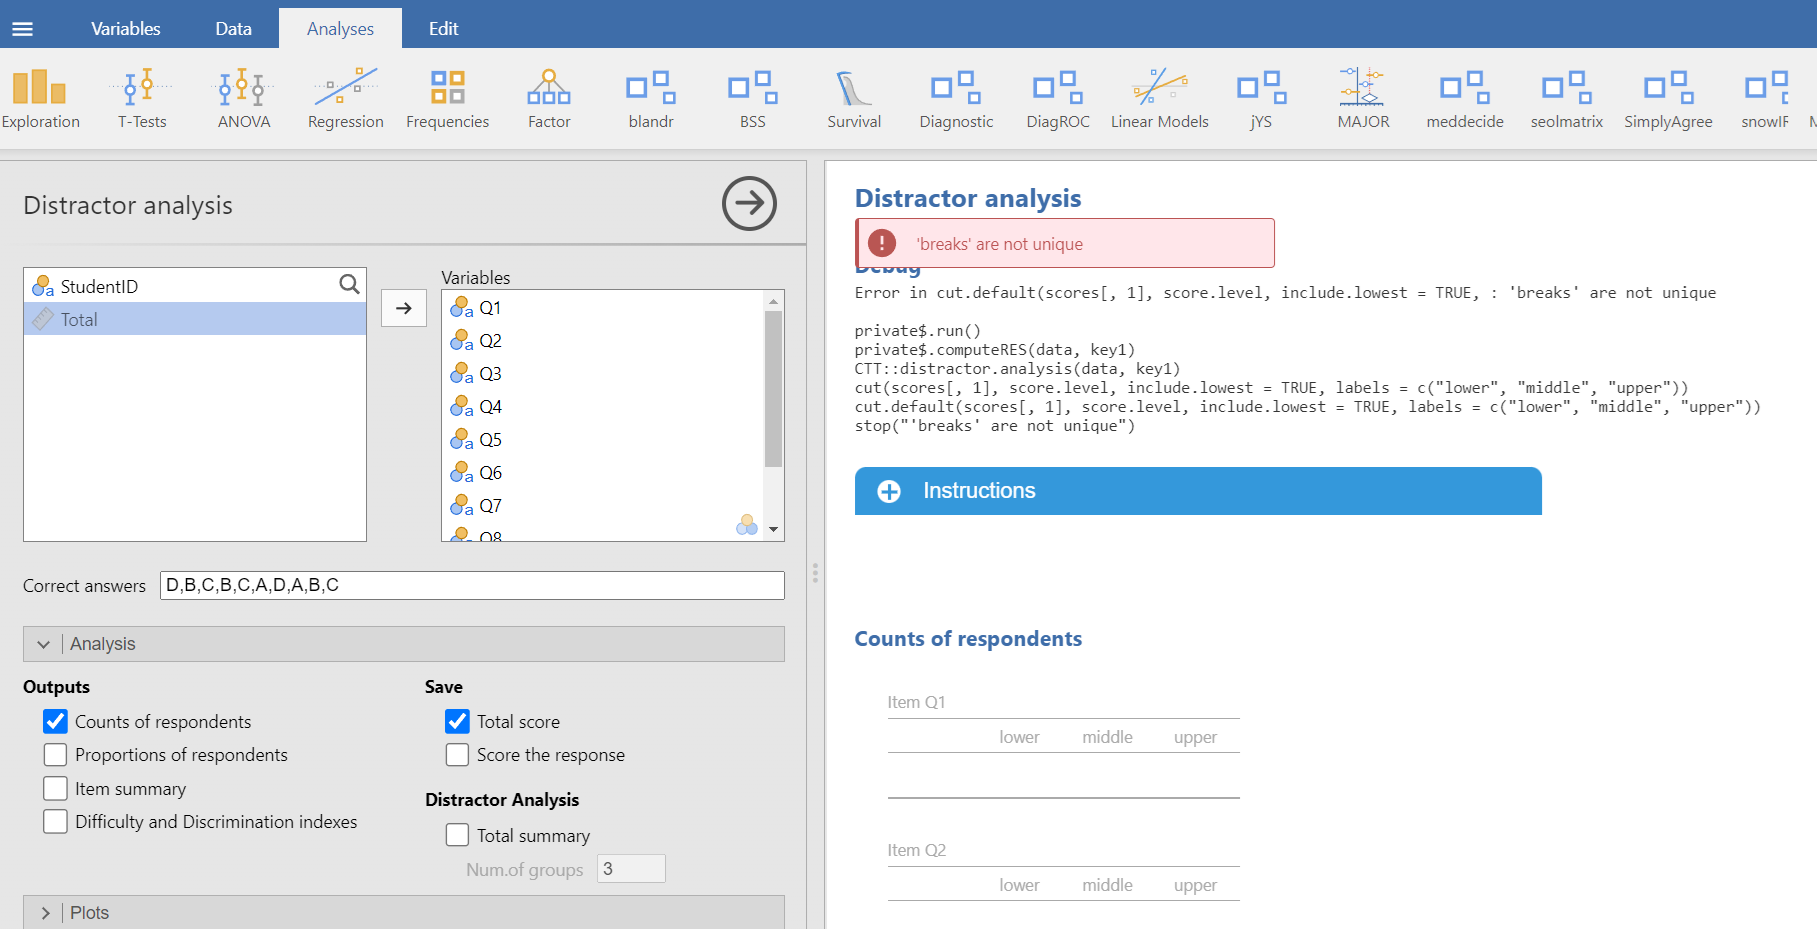Click the Variables list scrollbar thumb
The width and height of the screenshot is (1817, 929).
773,389
